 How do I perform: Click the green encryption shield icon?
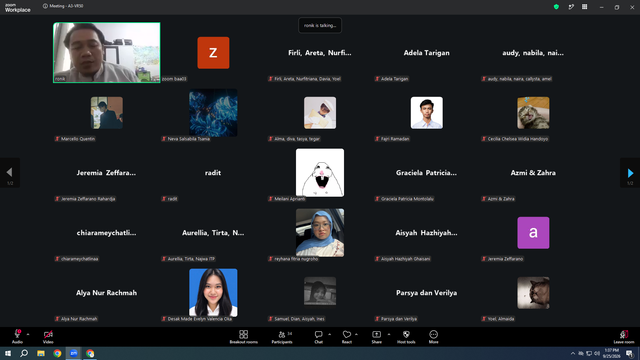point(556,7)
